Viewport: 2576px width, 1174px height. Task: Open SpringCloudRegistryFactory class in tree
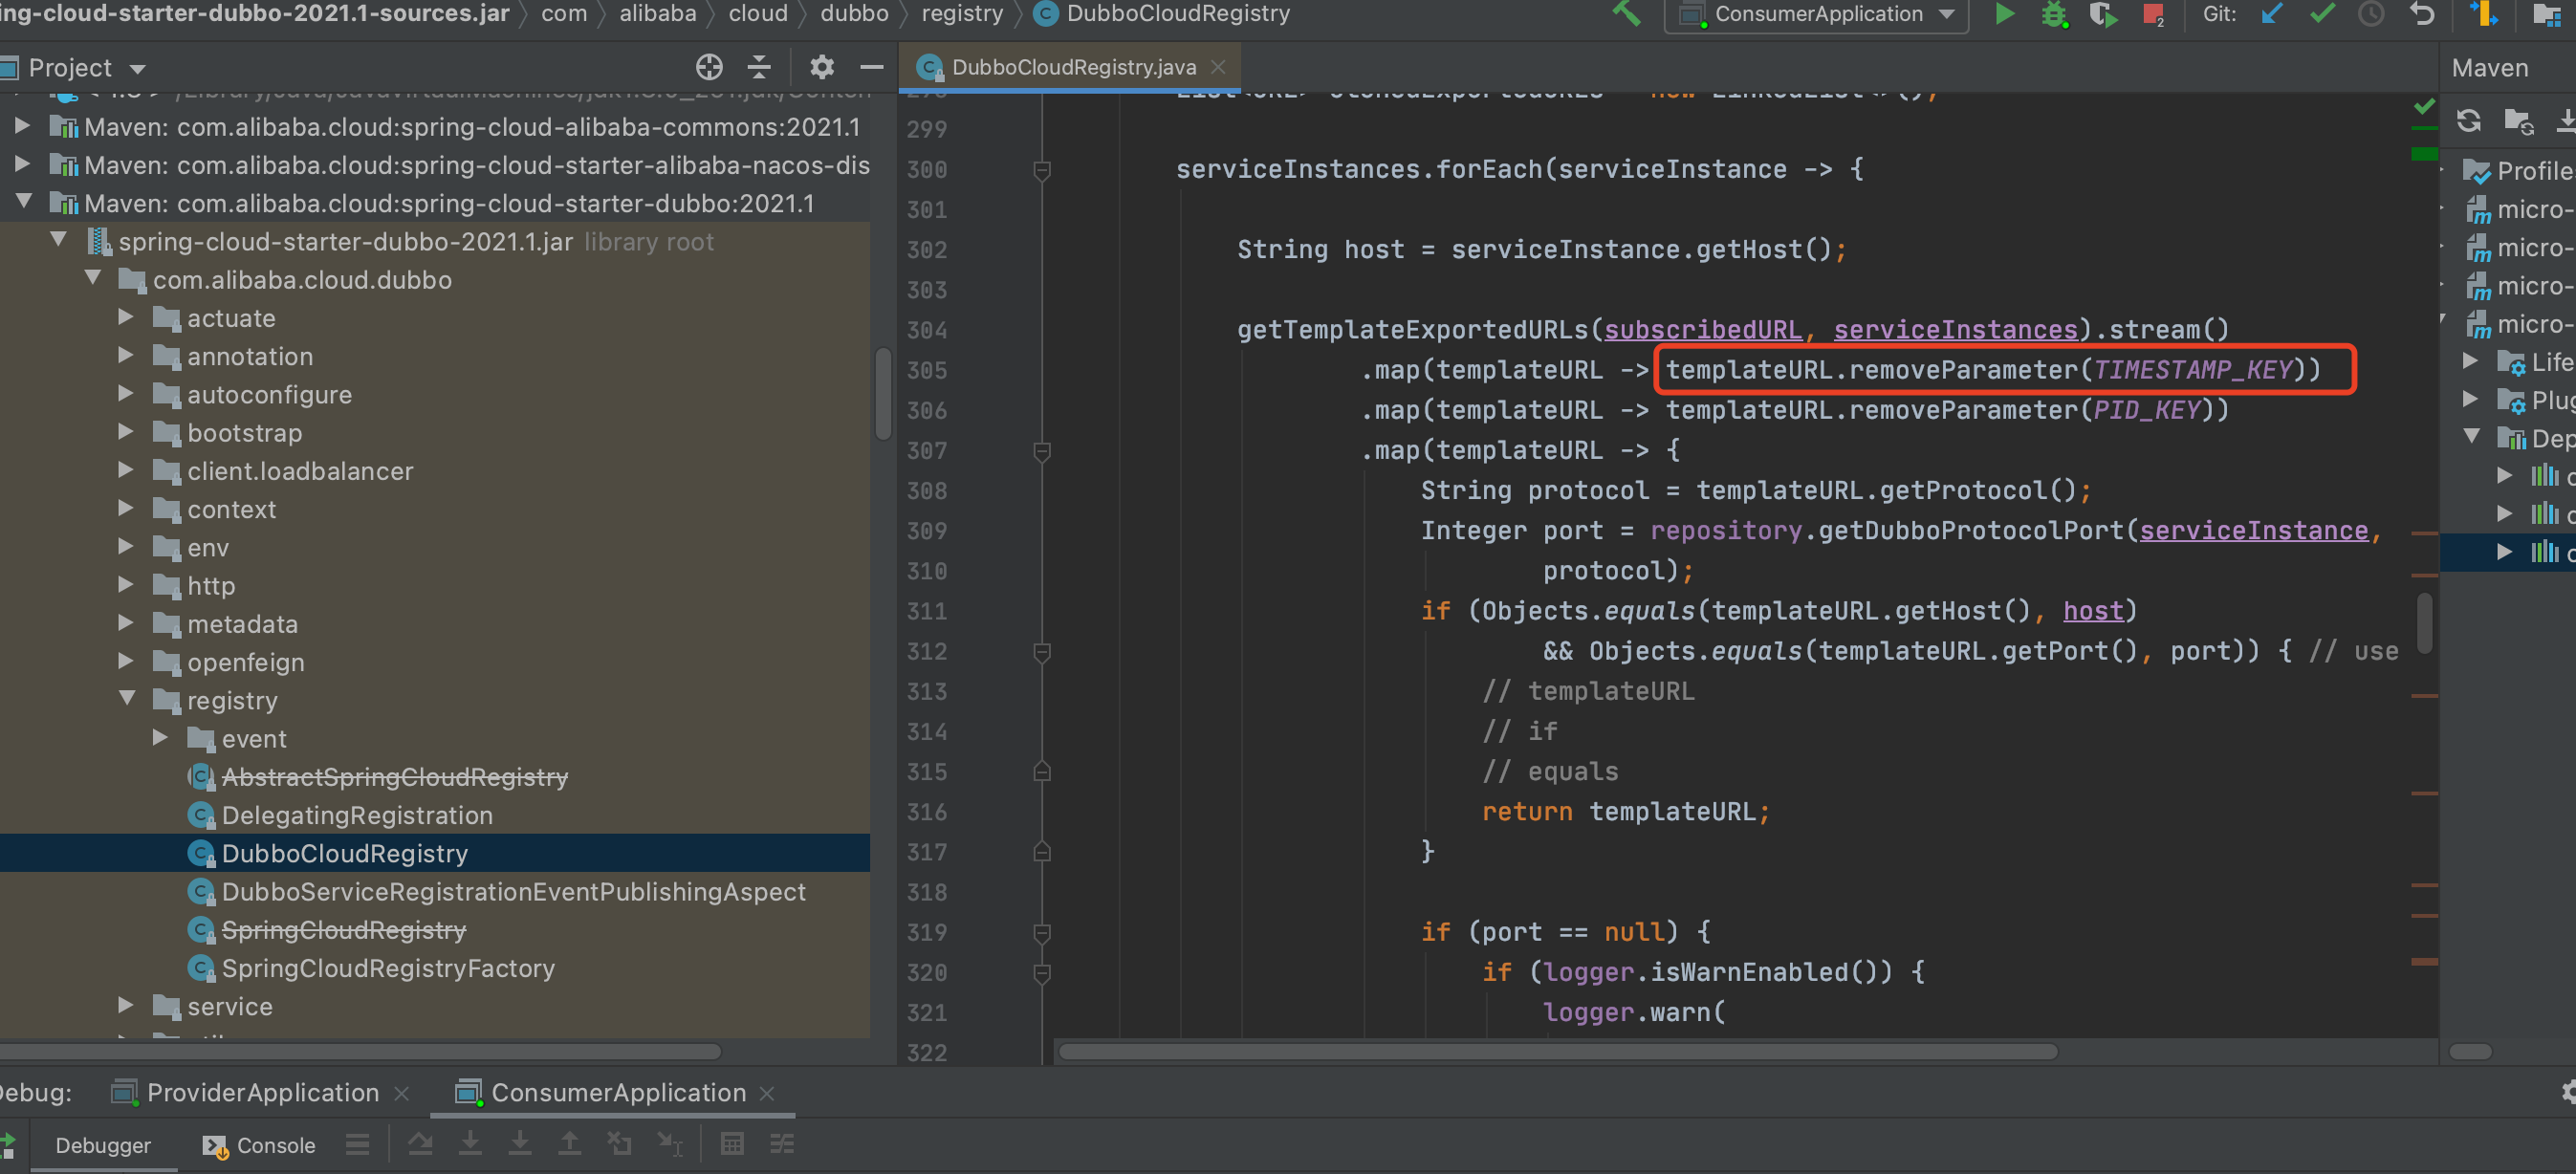tap(388, 968)
